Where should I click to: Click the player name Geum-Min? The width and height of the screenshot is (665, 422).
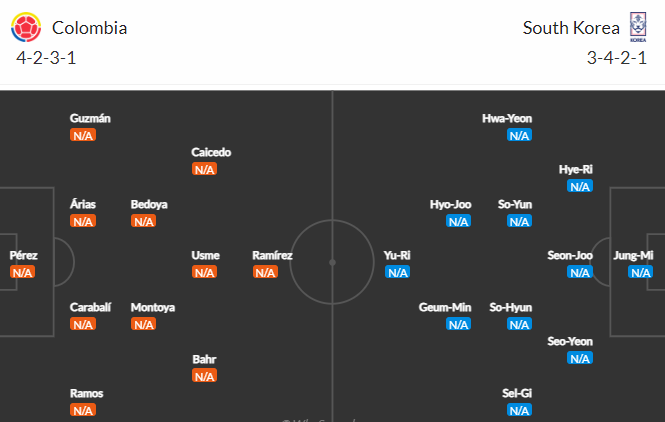445,307
